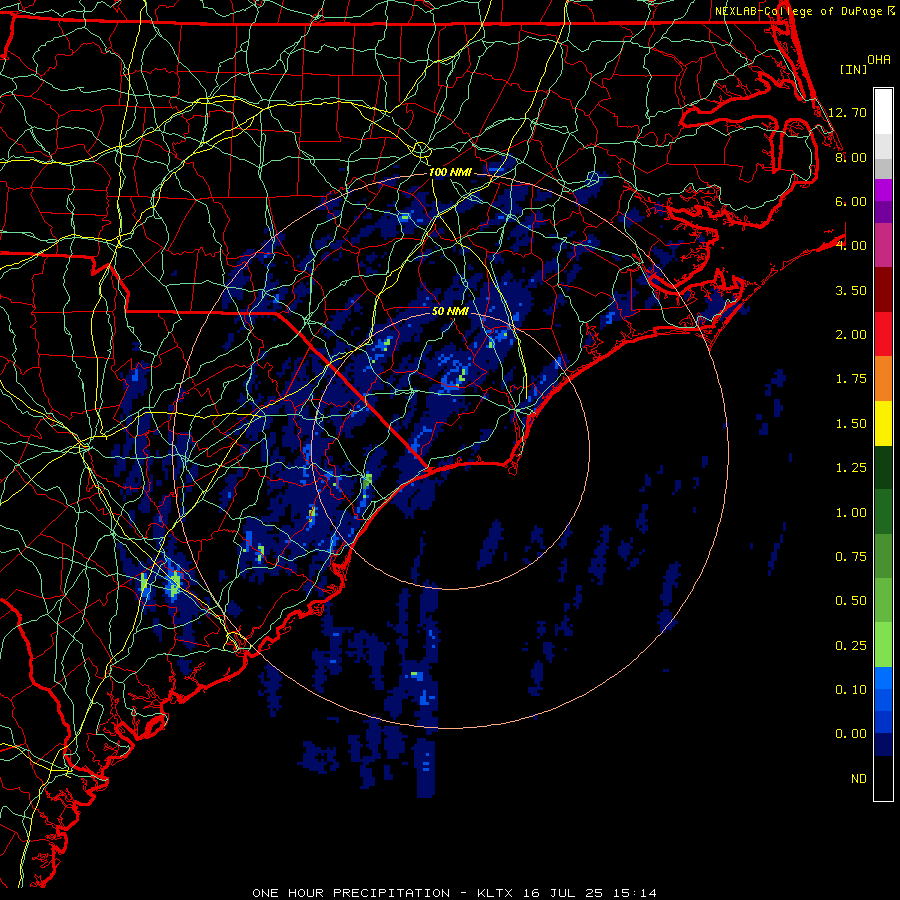900x900 pixels.
Task: Pick the dark red swatch near 3.50
Action: point(883,290)
